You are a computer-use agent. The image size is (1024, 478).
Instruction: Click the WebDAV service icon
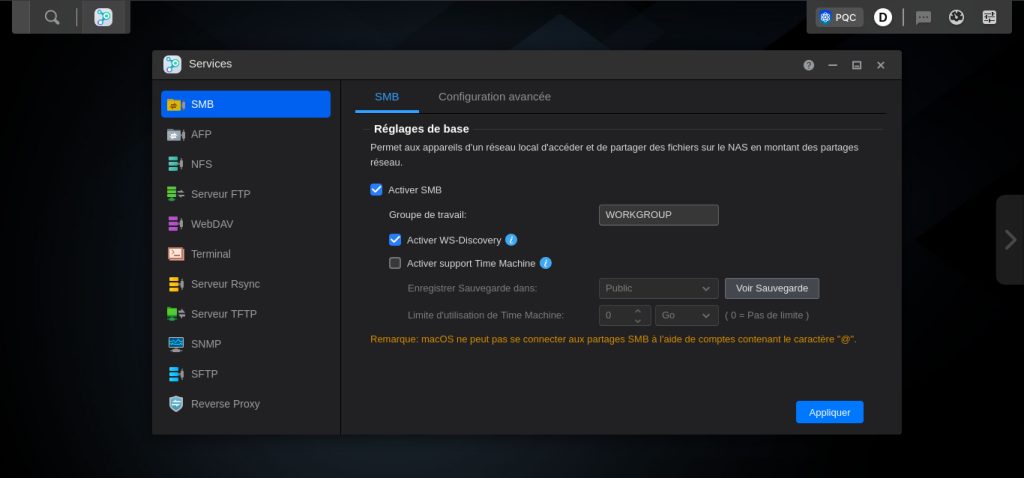tap(176, 224)
